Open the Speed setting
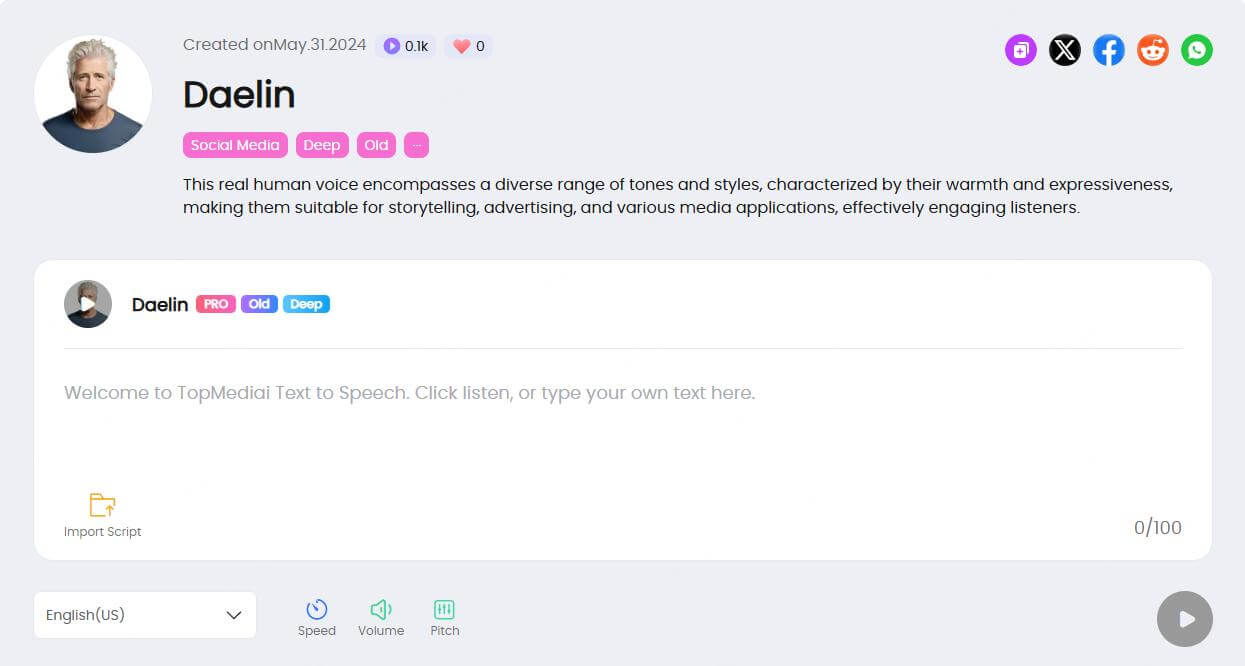 click(x=316, y=609)
